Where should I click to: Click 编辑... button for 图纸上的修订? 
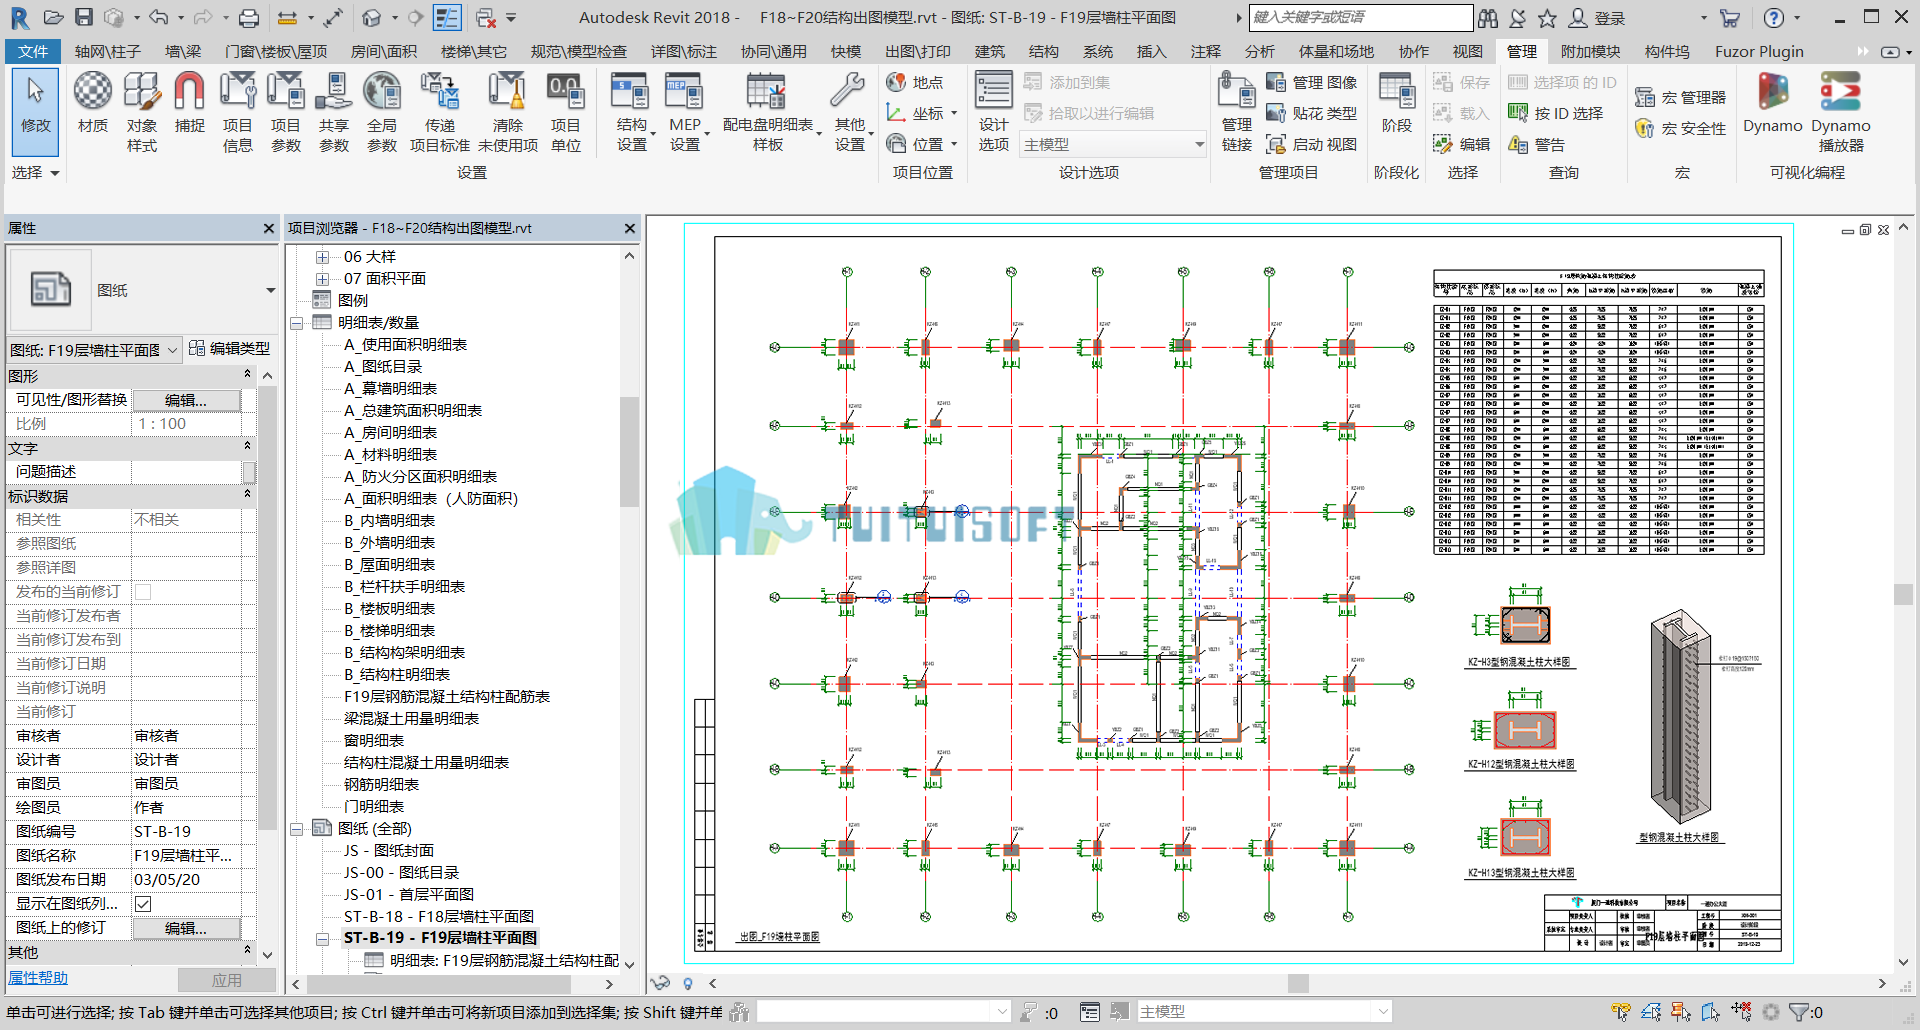click(186, 928)
